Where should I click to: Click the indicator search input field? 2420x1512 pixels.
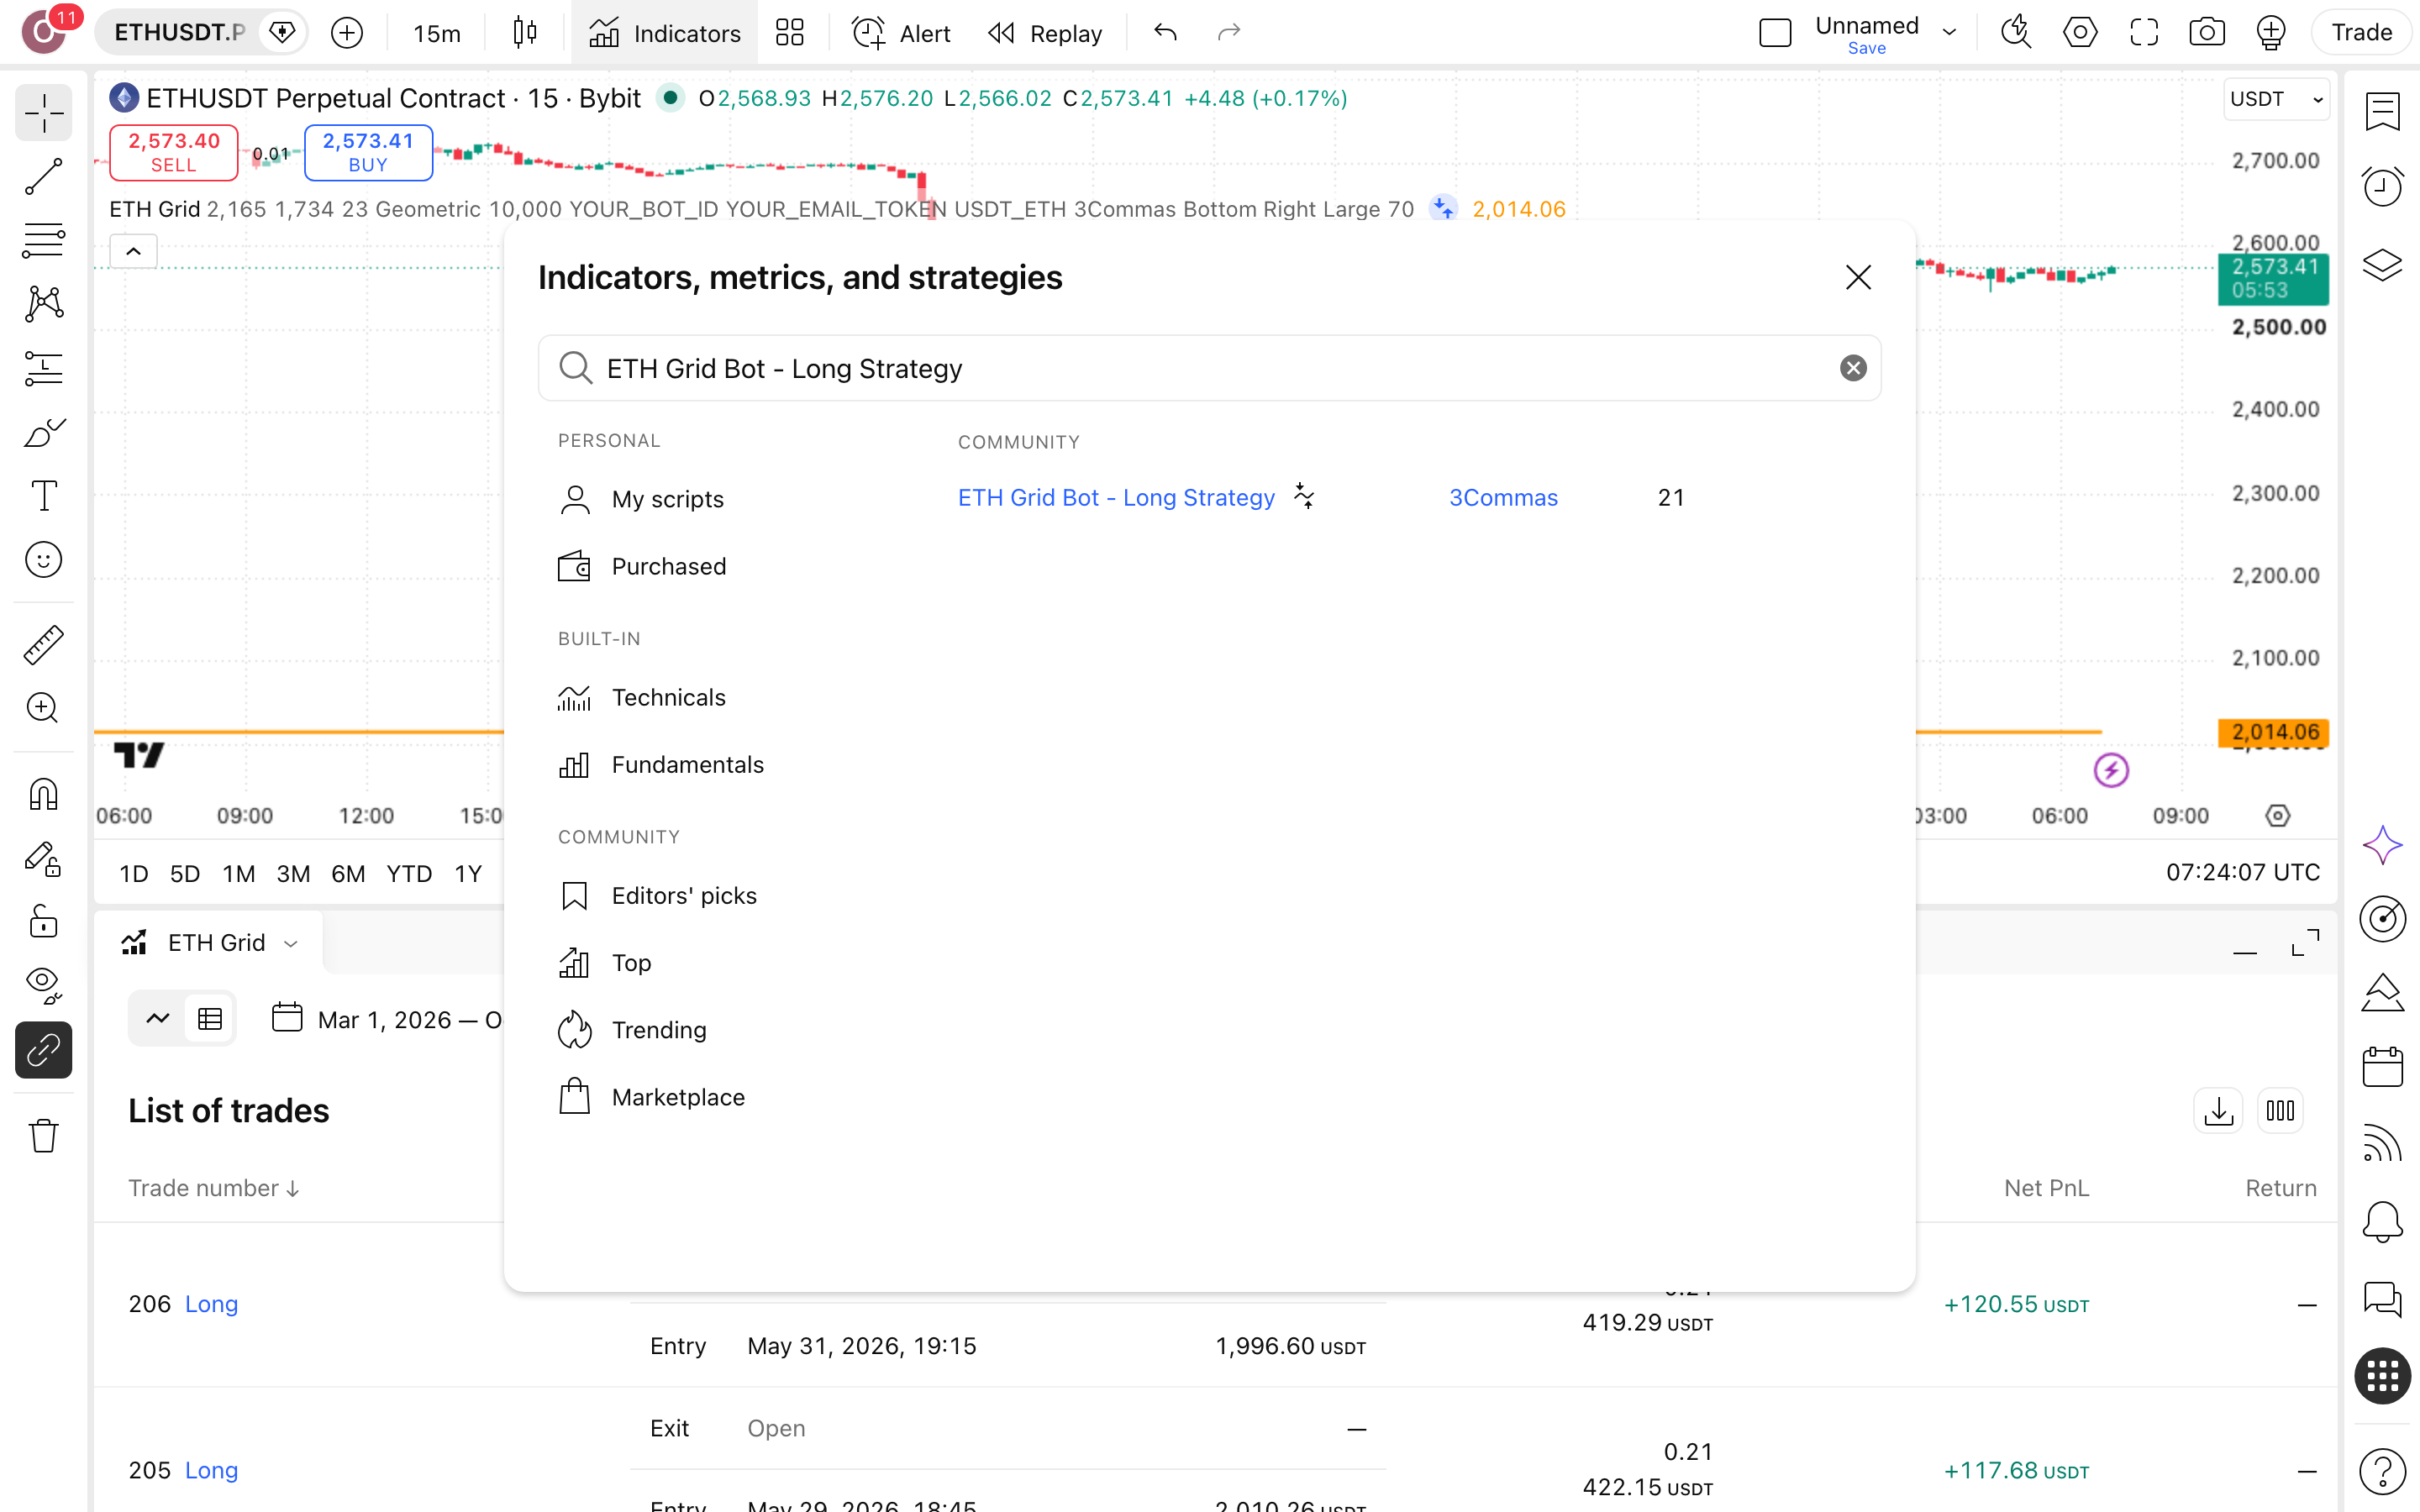click(x=1209, y=368)
